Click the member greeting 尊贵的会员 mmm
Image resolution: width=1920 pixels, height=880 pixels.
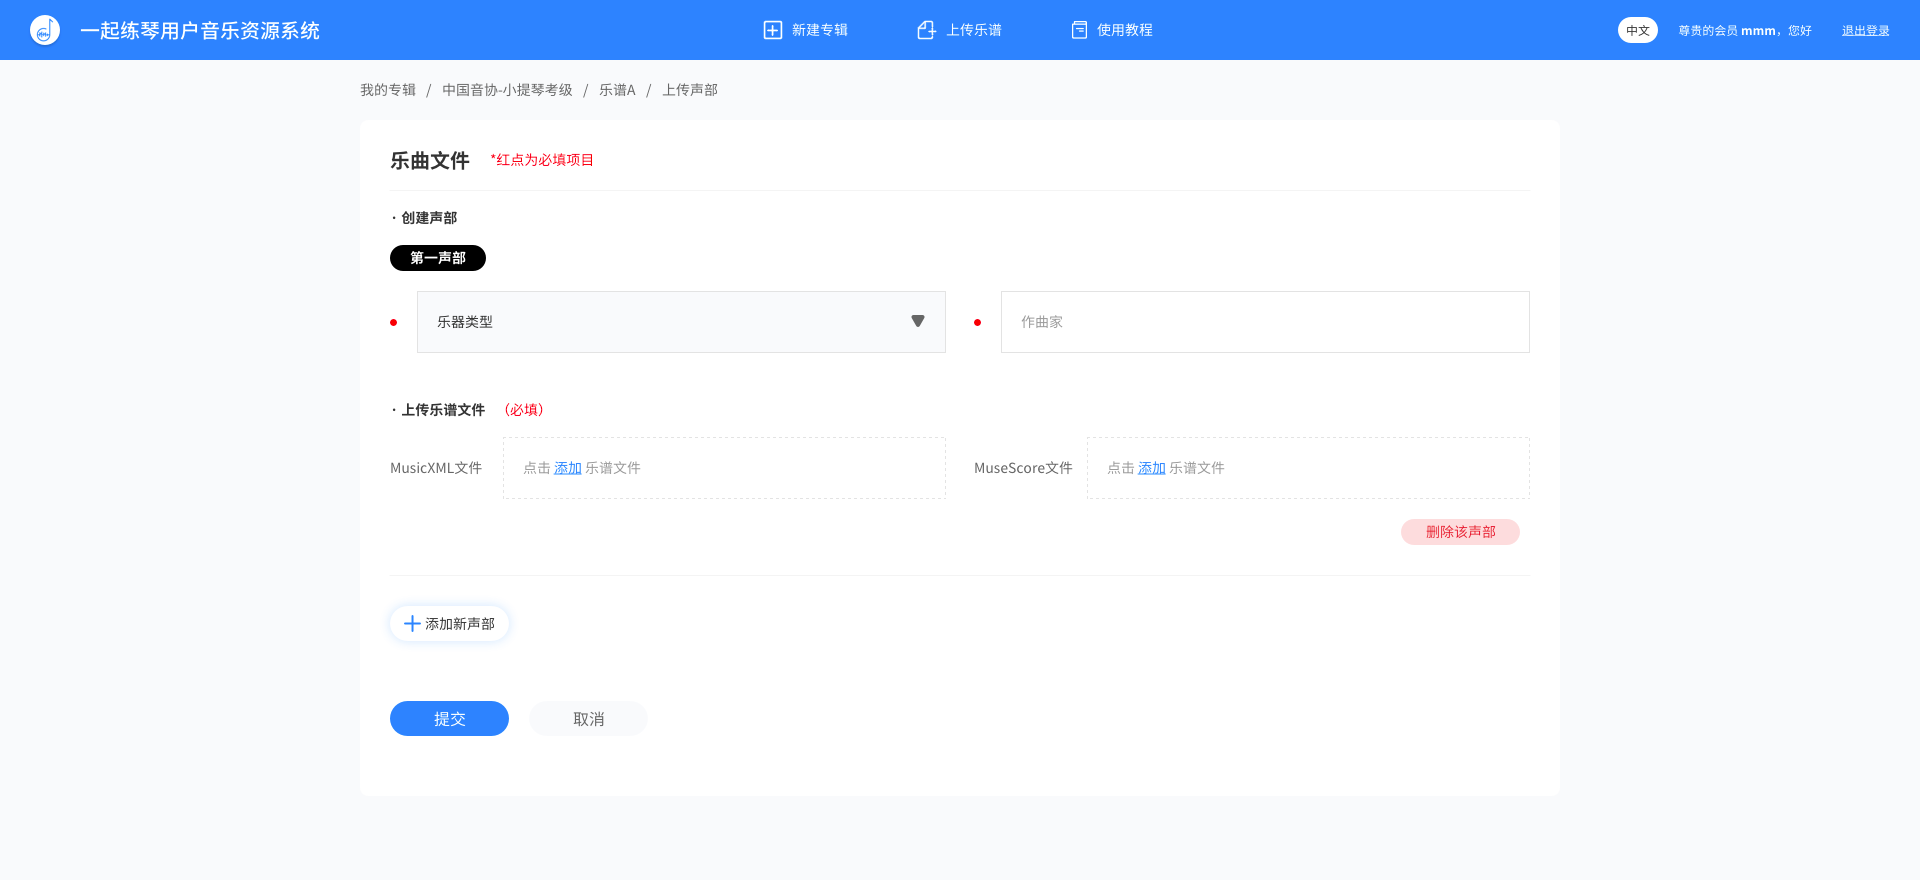click(x=1745, y=31)
